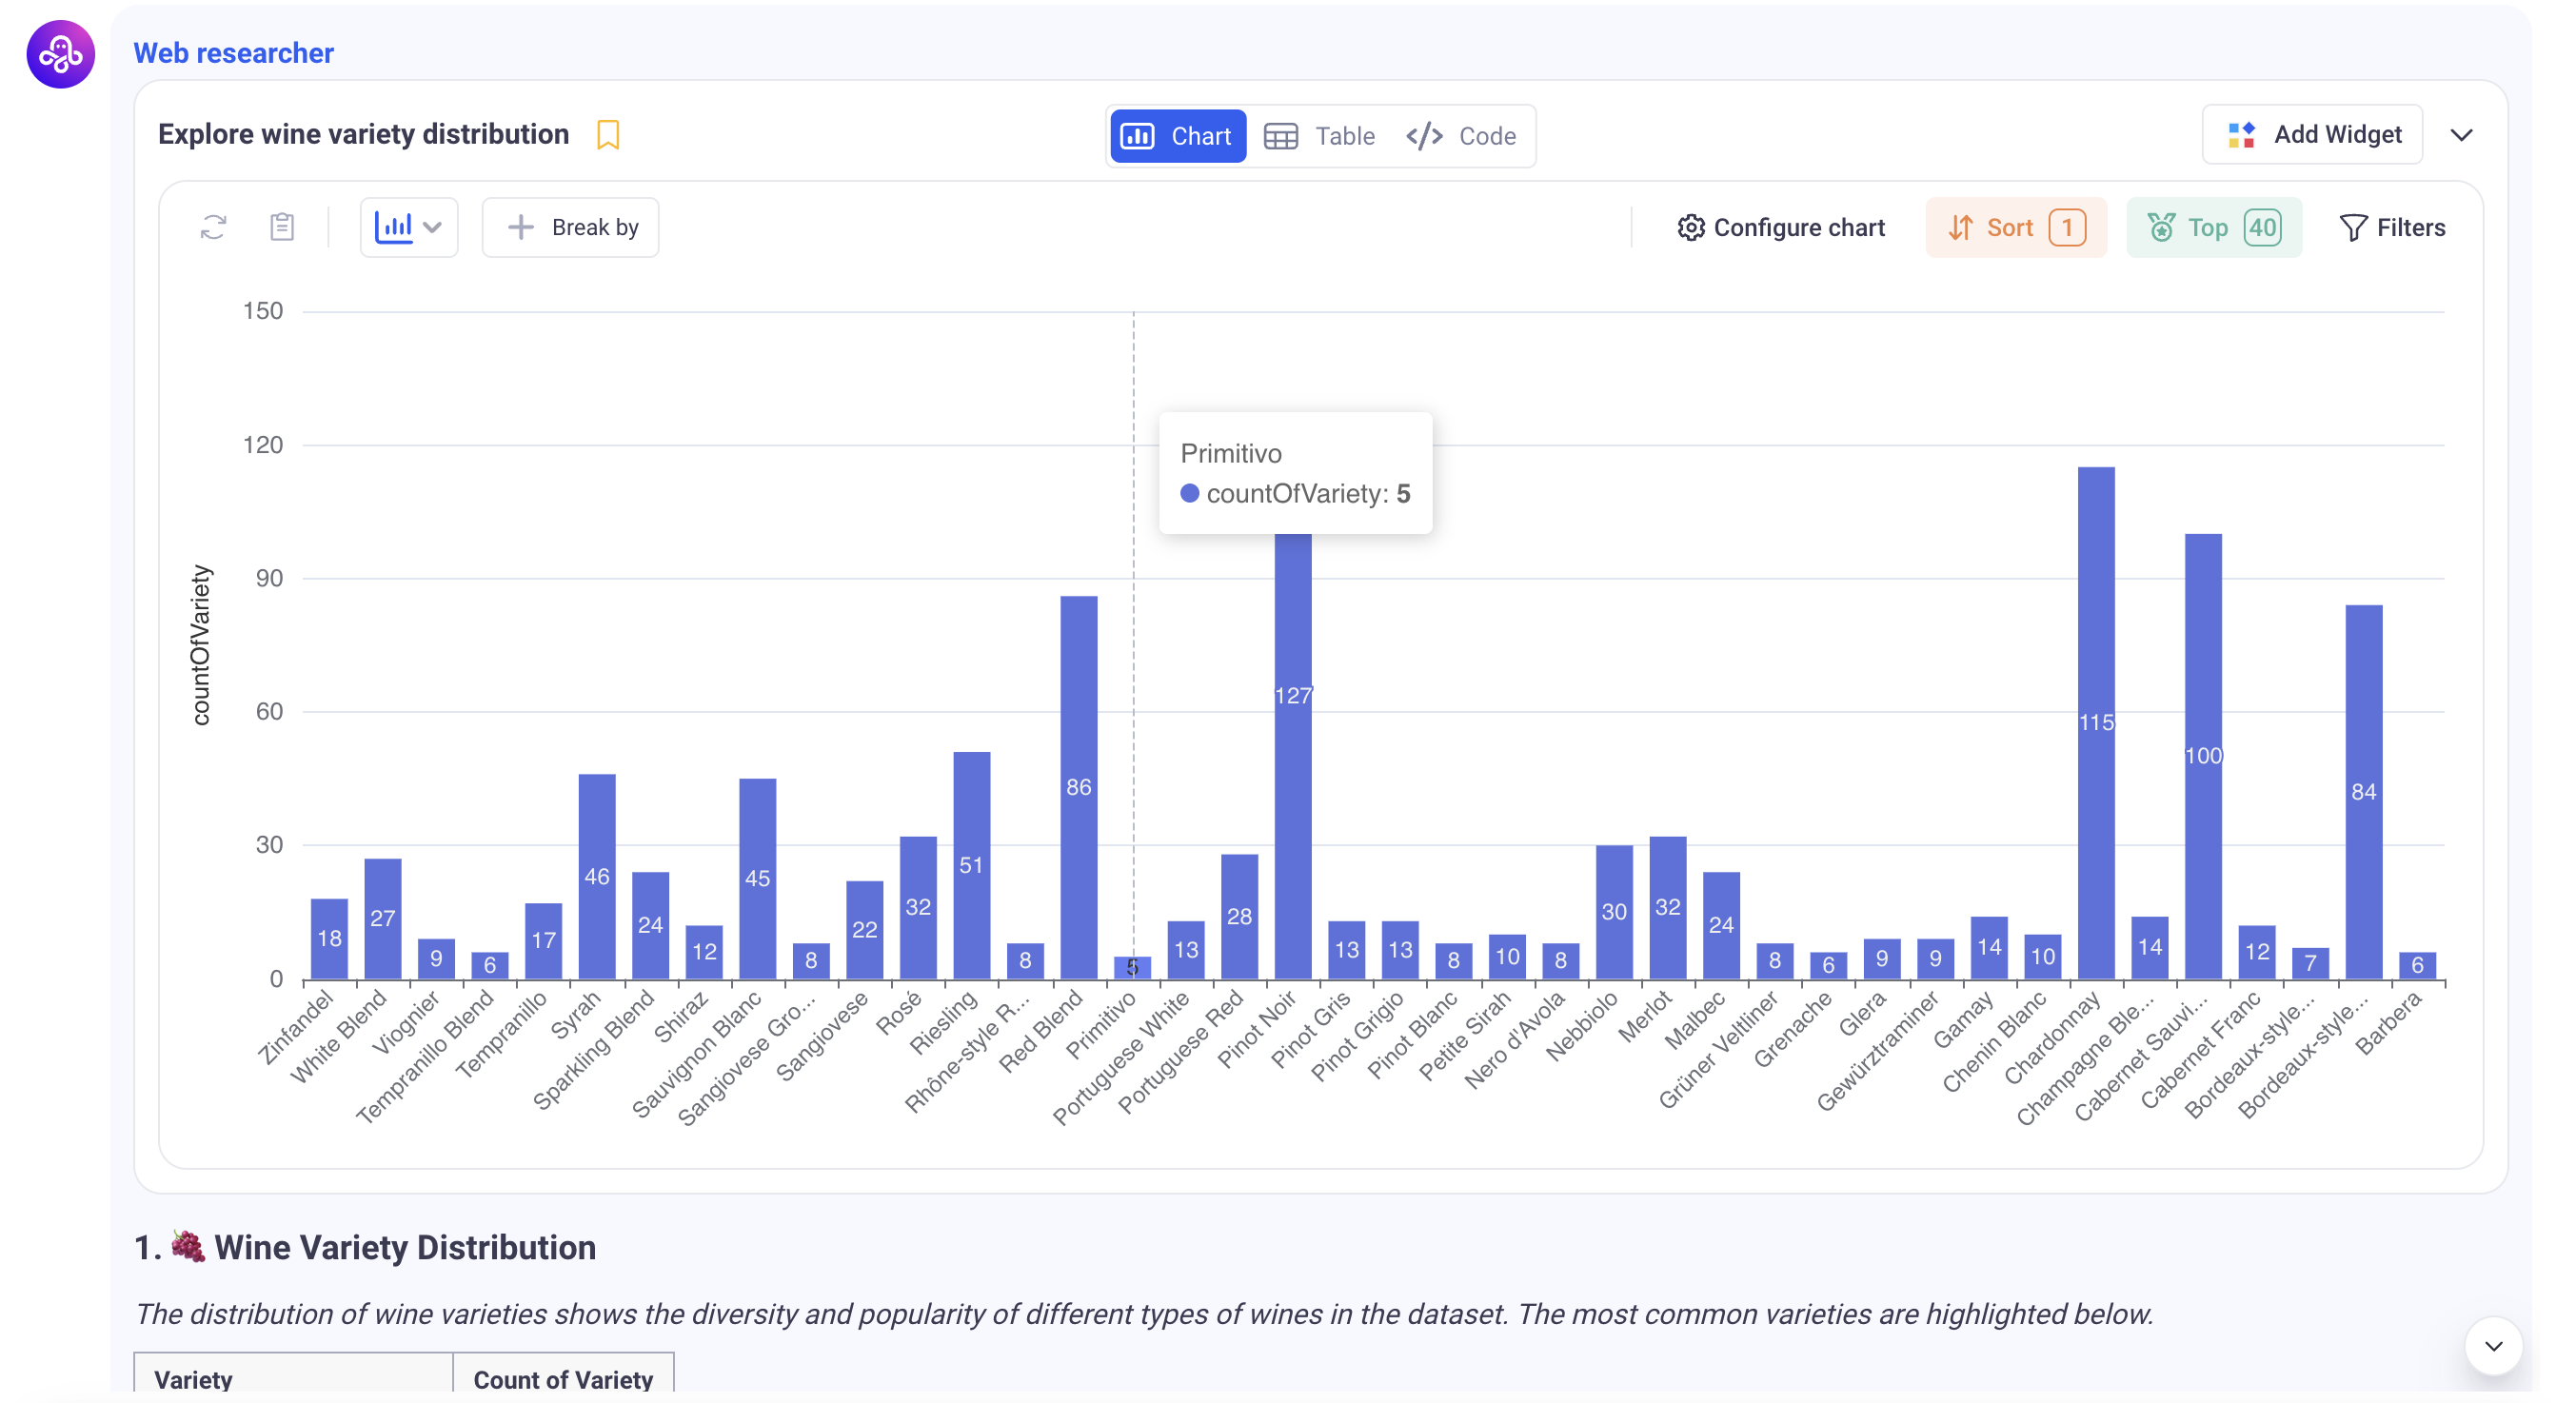Toggle the Top 40 limit
Viewport: 2576px width, 1403px height.
pyautogui.click(x=2213, y=227)
